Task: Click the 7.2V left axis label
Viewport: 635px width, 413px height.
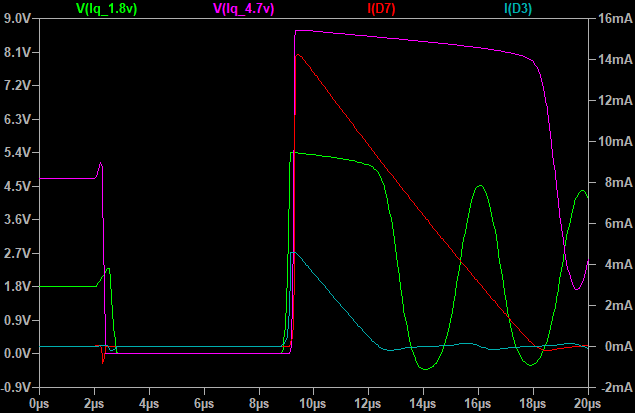Action: click(x=17, y=86)
